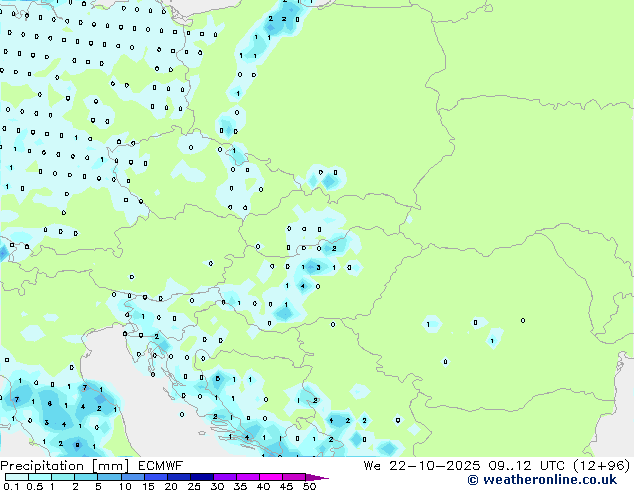Click the ECMWF model label
634x490 pixels.
click(x=161, y=466)
